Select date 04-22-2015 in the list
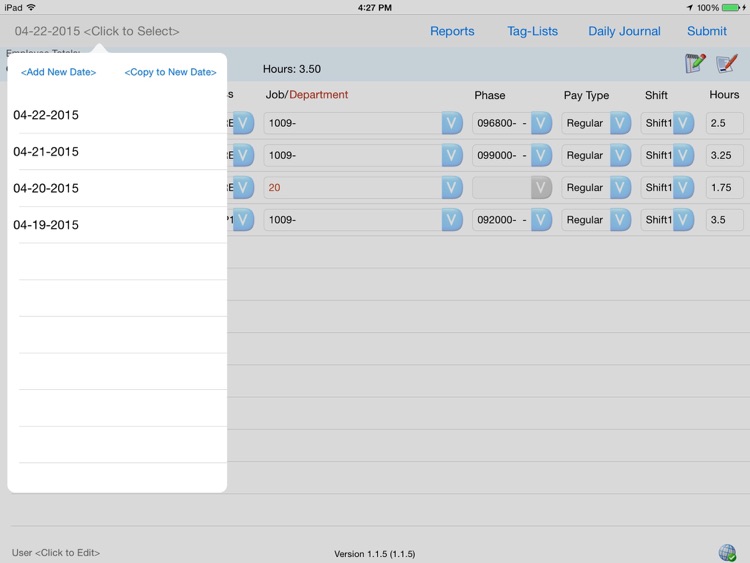Screen dimensions: 750x563 (117, 115)
